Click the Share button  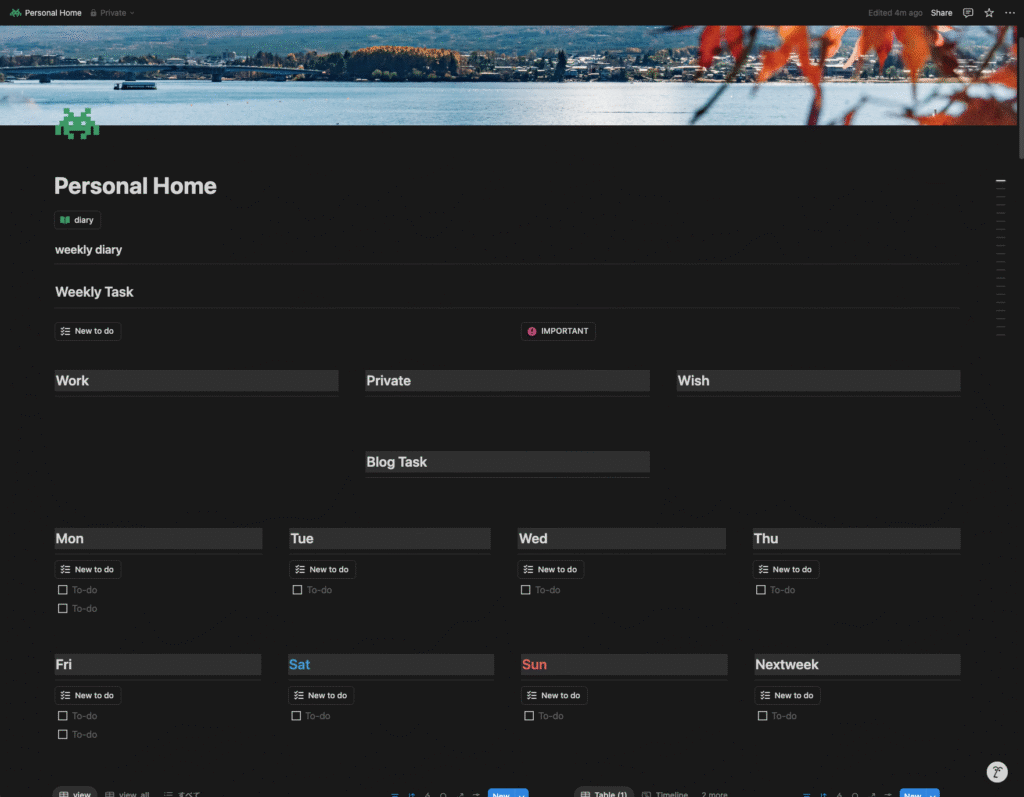coord(941,12)
